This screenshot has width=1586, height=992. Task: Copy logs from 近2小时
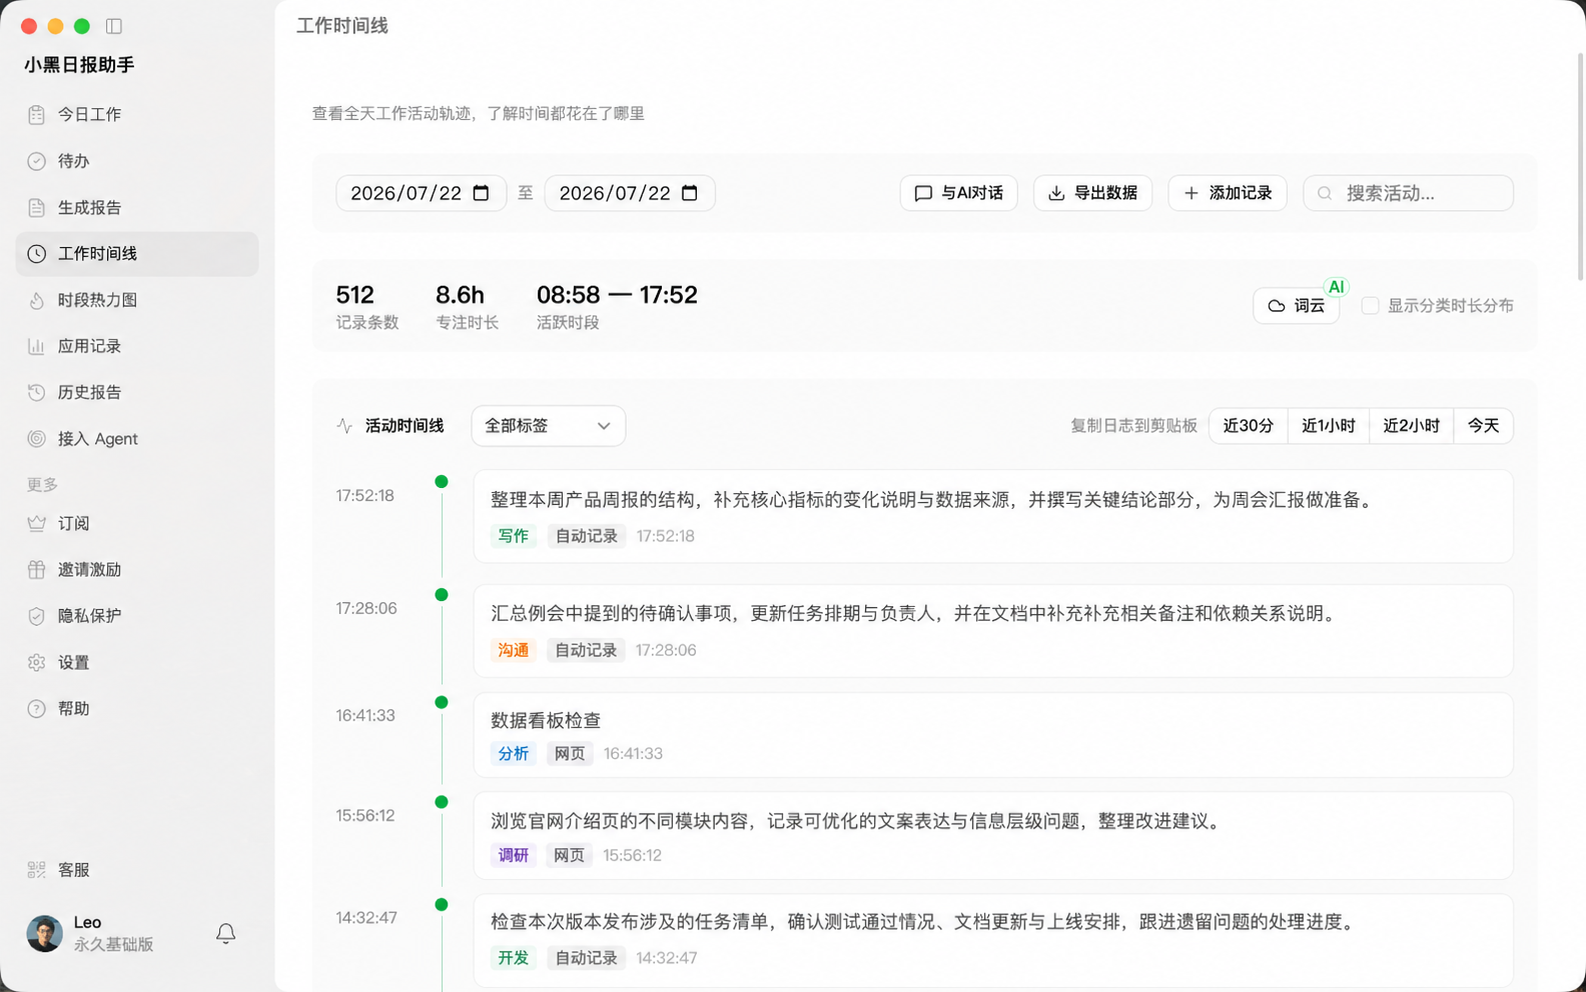(x=1411, y=426)
